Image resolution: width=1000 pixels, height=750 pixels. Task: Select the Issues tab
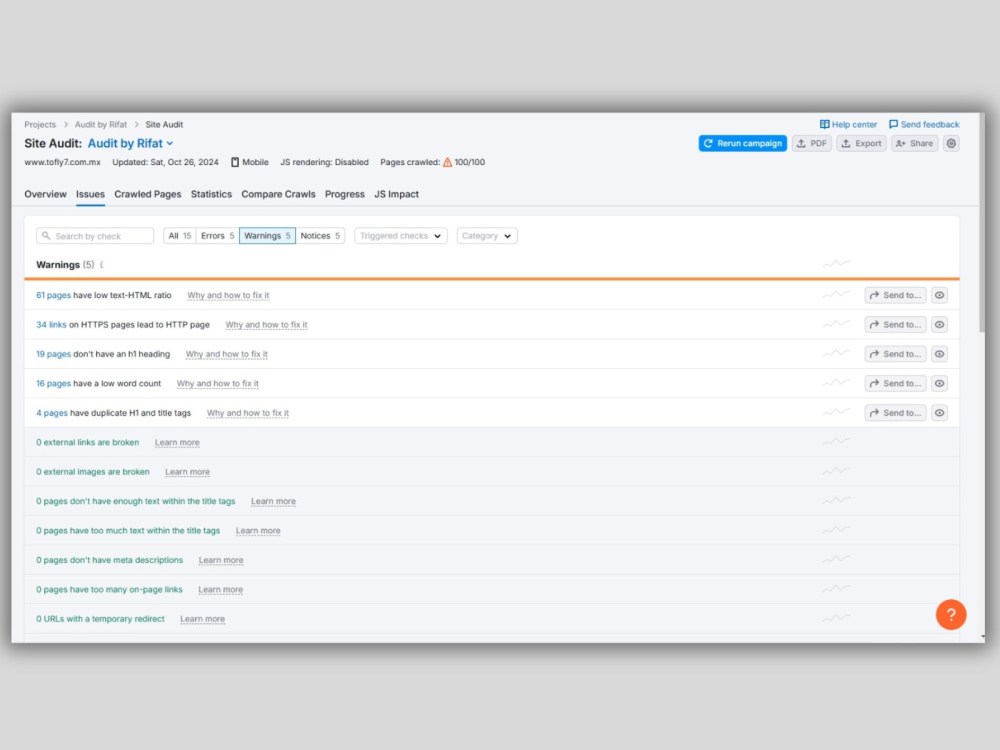[x=90, y=195]
